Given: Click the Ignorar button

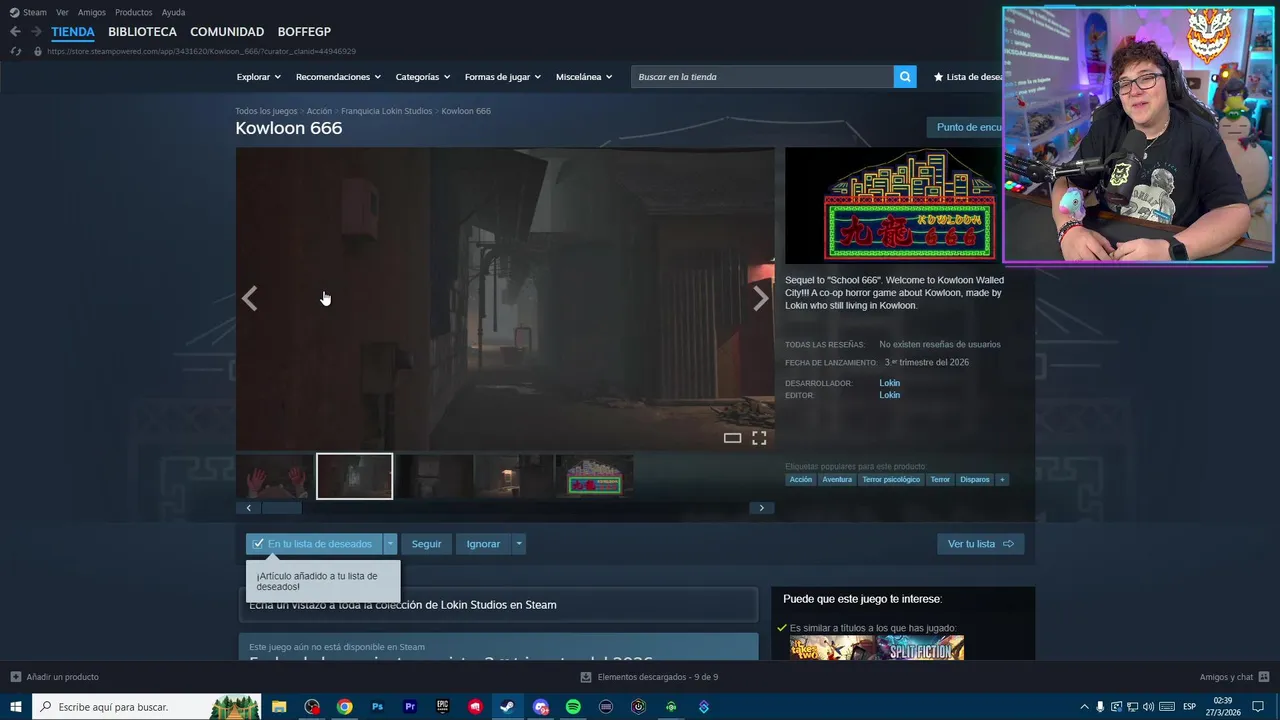Looking at the screenshot, I should tap(483, 544).
